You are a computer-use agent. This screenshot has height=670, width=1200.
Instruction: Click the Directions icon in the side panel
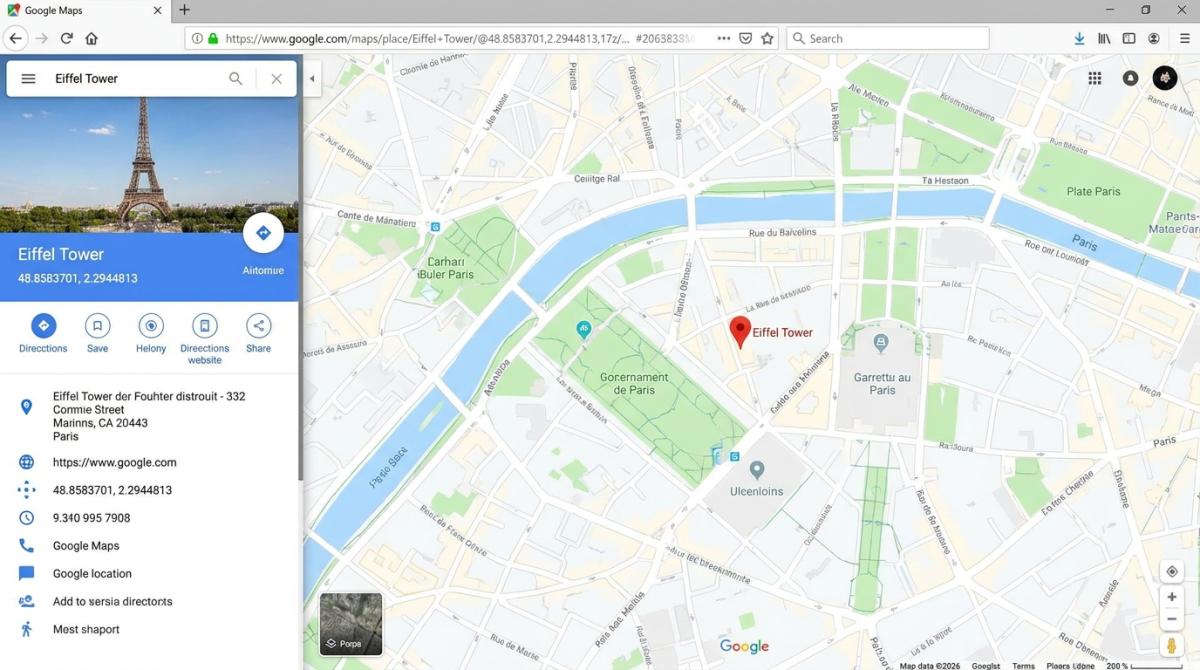[43, 326]
